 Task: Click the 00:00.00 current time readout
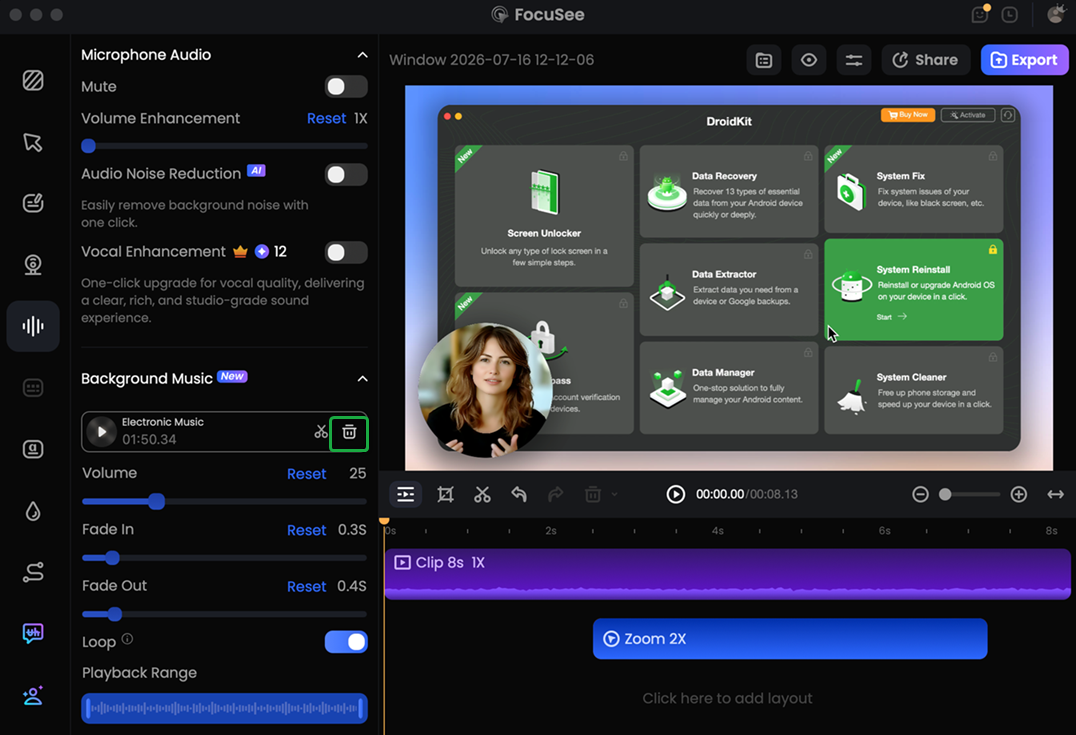coord(720,494)
